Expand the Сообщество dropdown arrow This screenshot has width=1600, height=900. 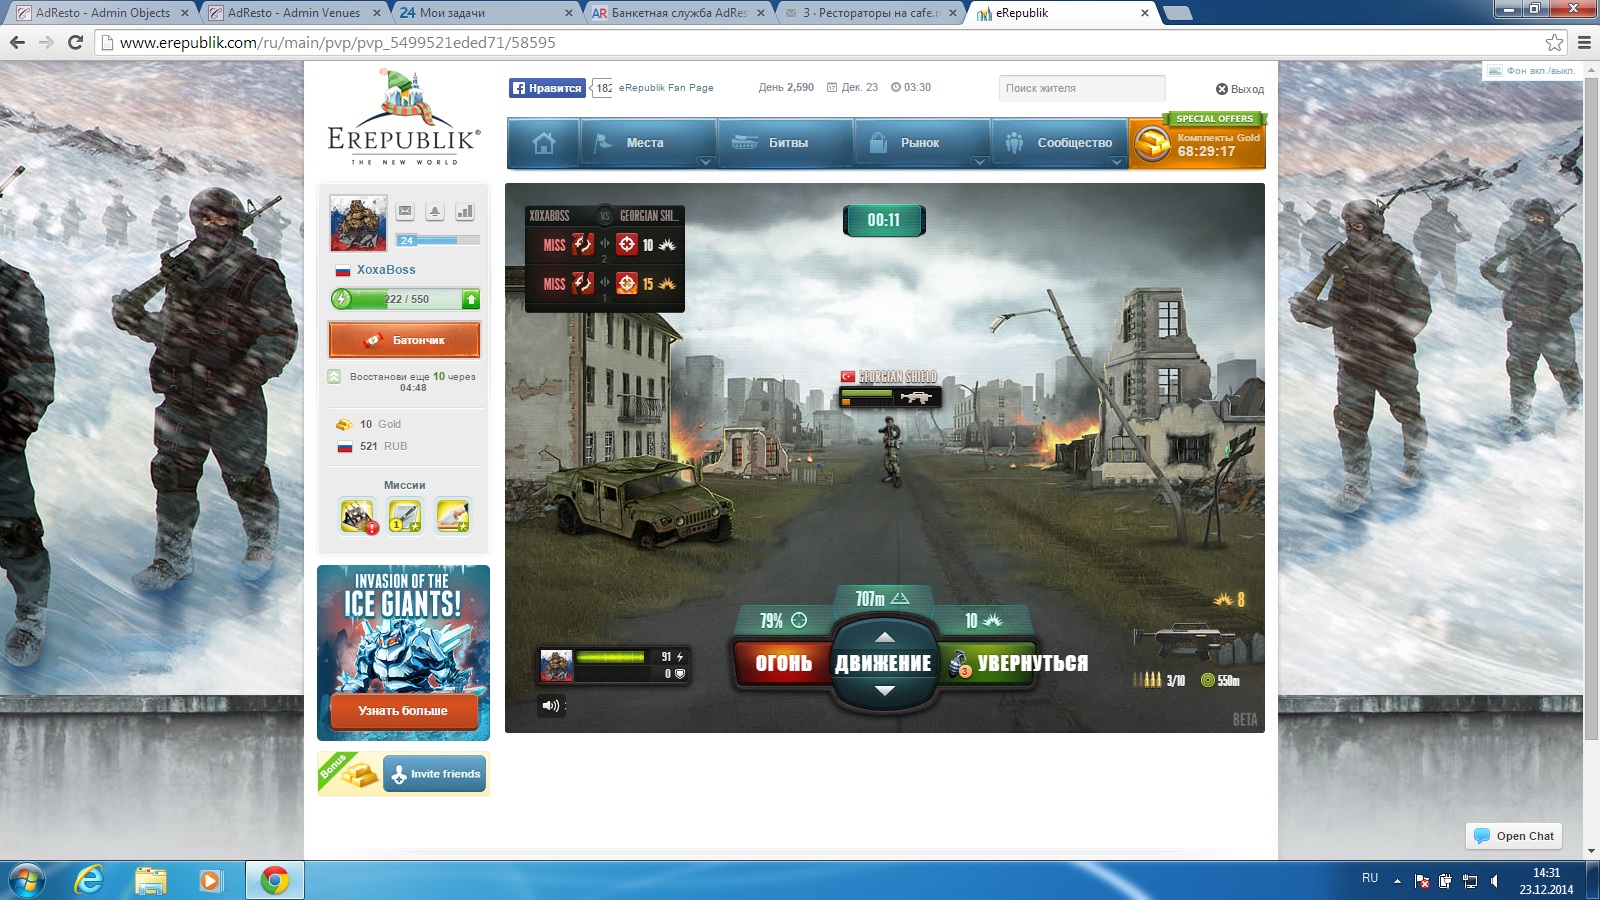(x=1117, y=161)
